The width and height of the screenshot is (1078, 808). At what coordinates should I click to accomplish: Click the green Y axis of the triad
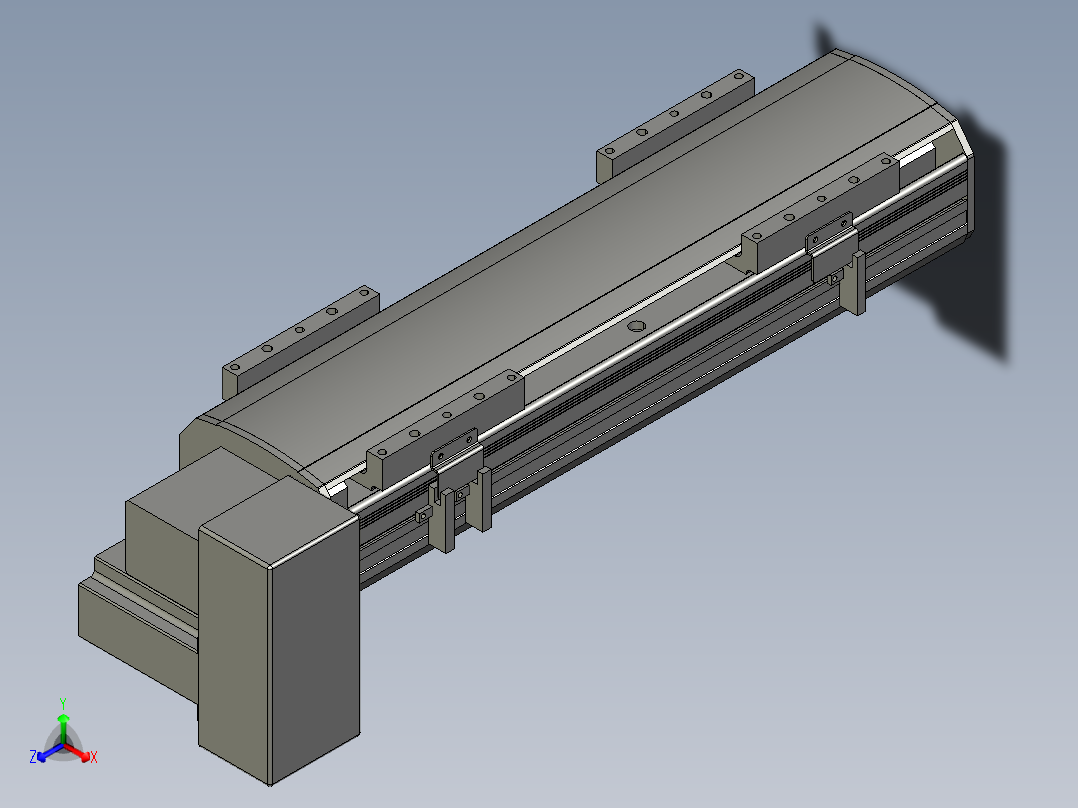coord(63,728)
